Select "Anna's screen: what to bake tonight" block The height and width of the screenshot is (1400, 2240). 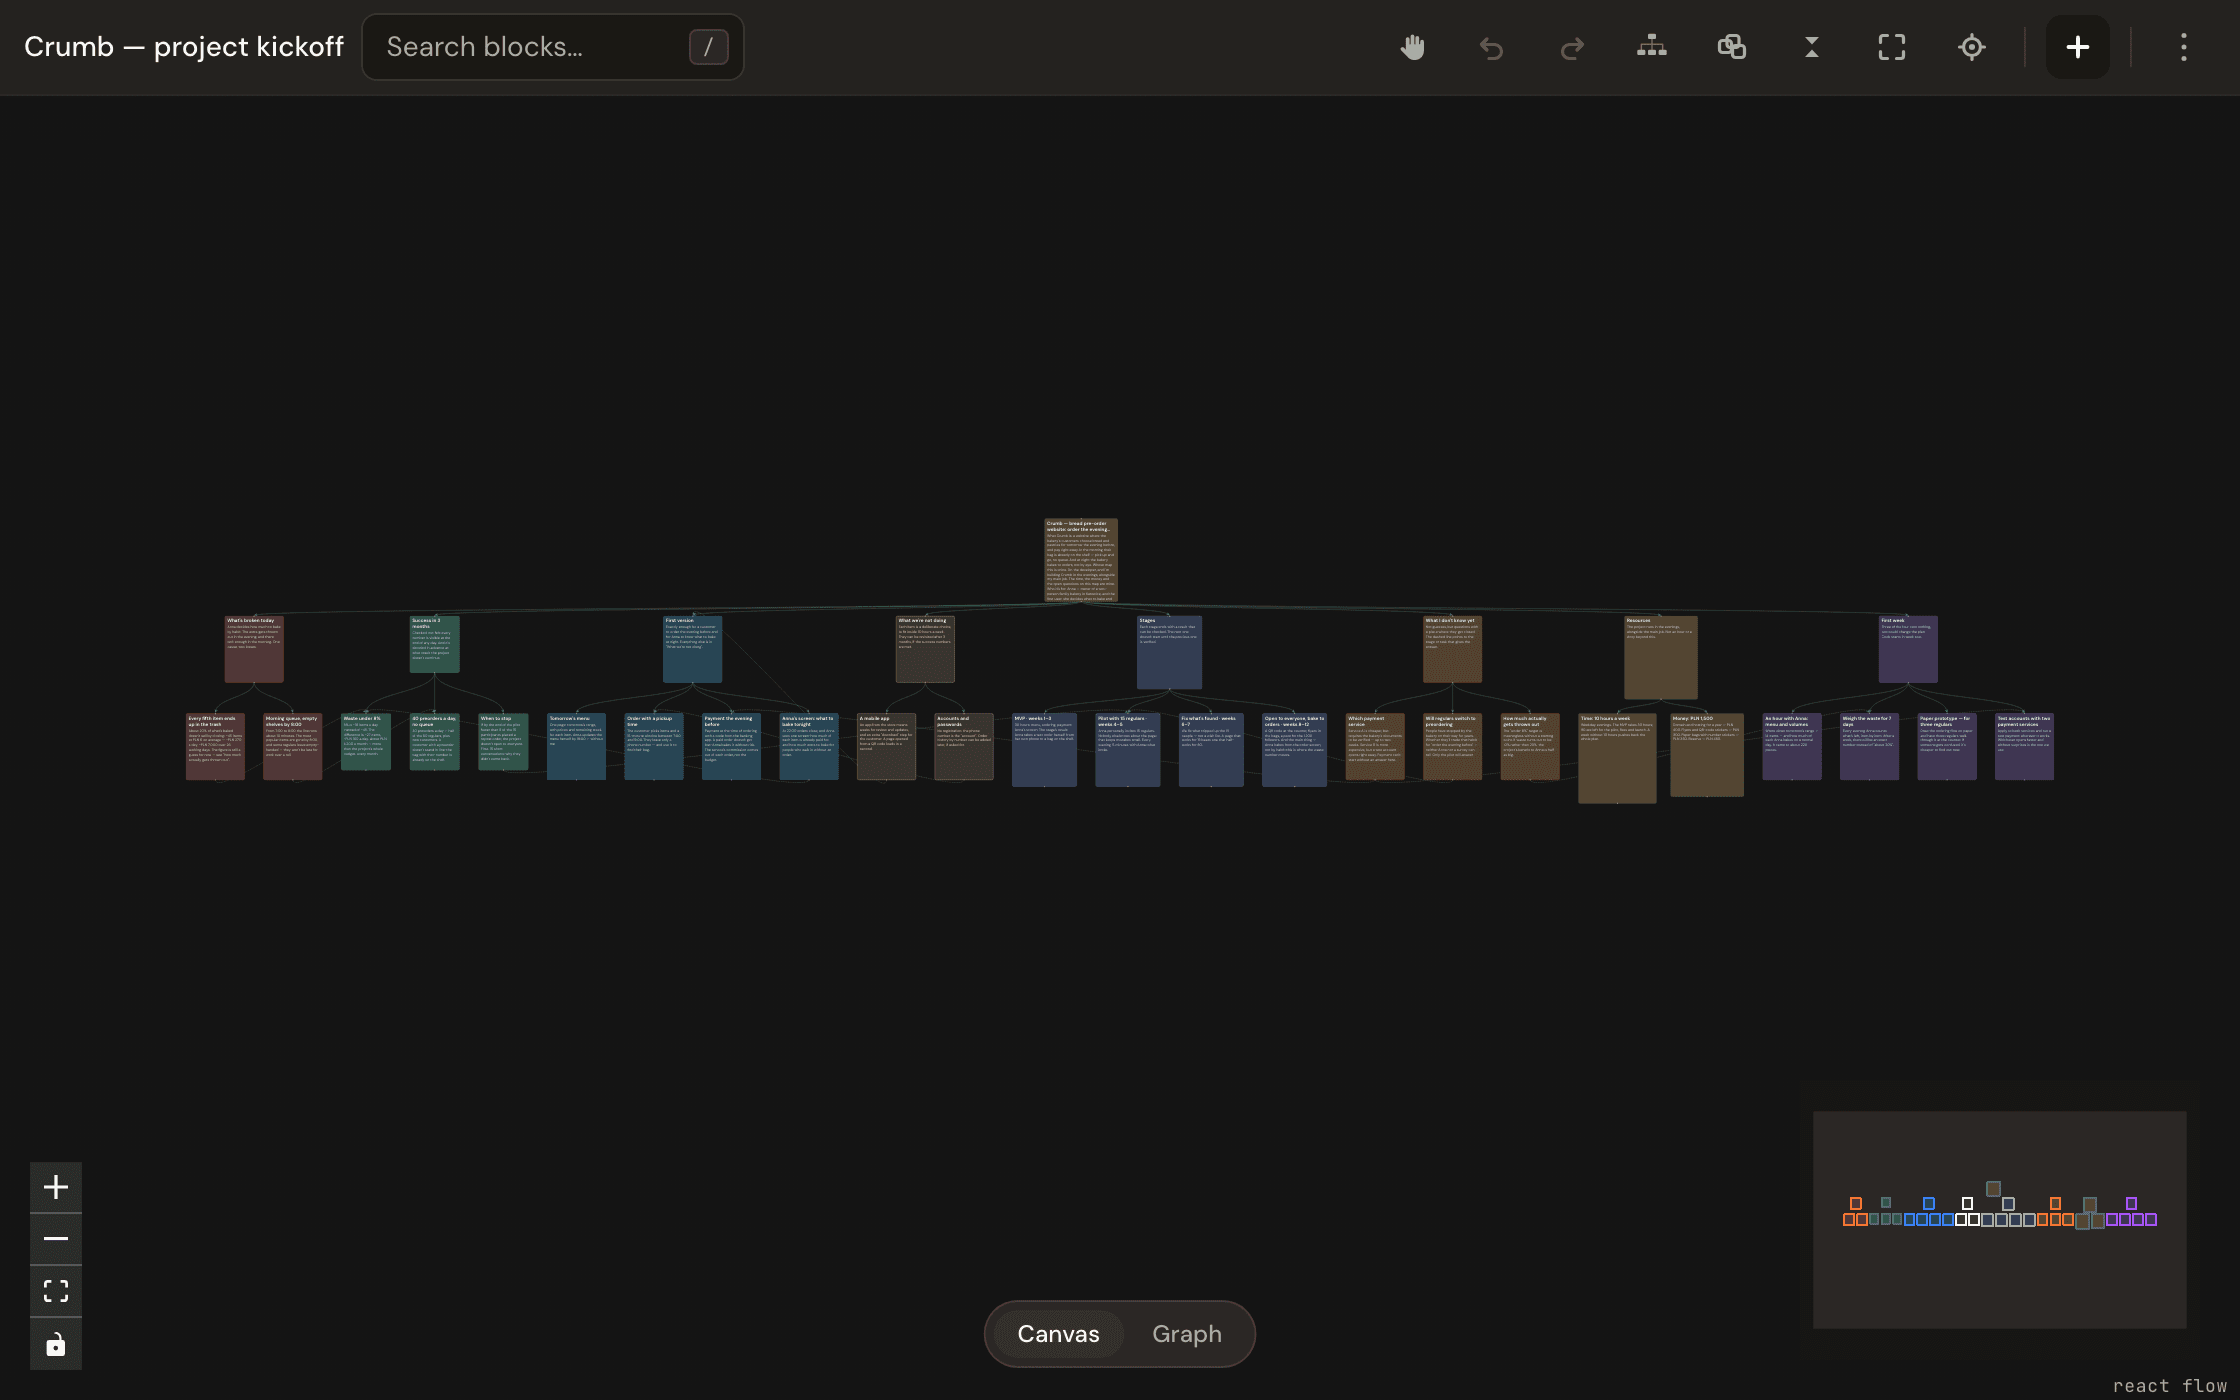pyautogui.click(x=809, y=746)
